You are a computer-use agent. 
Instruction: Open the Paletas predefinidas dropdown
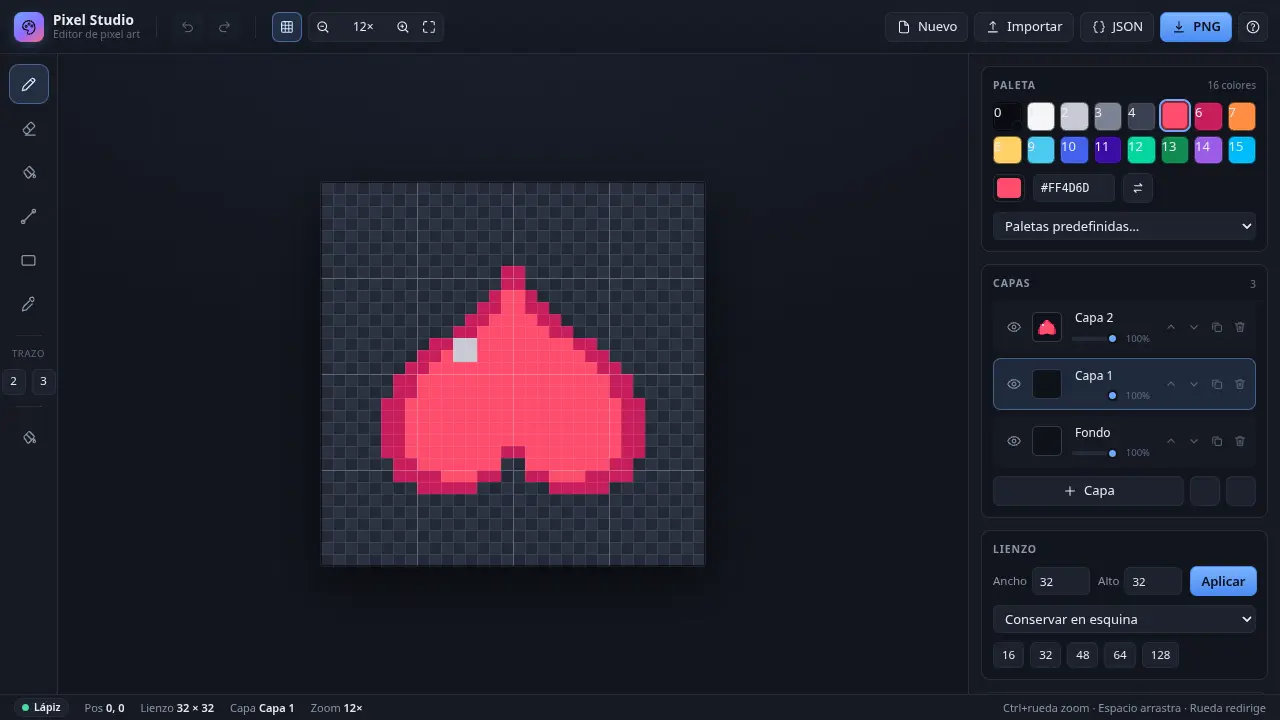(1124, 226)
